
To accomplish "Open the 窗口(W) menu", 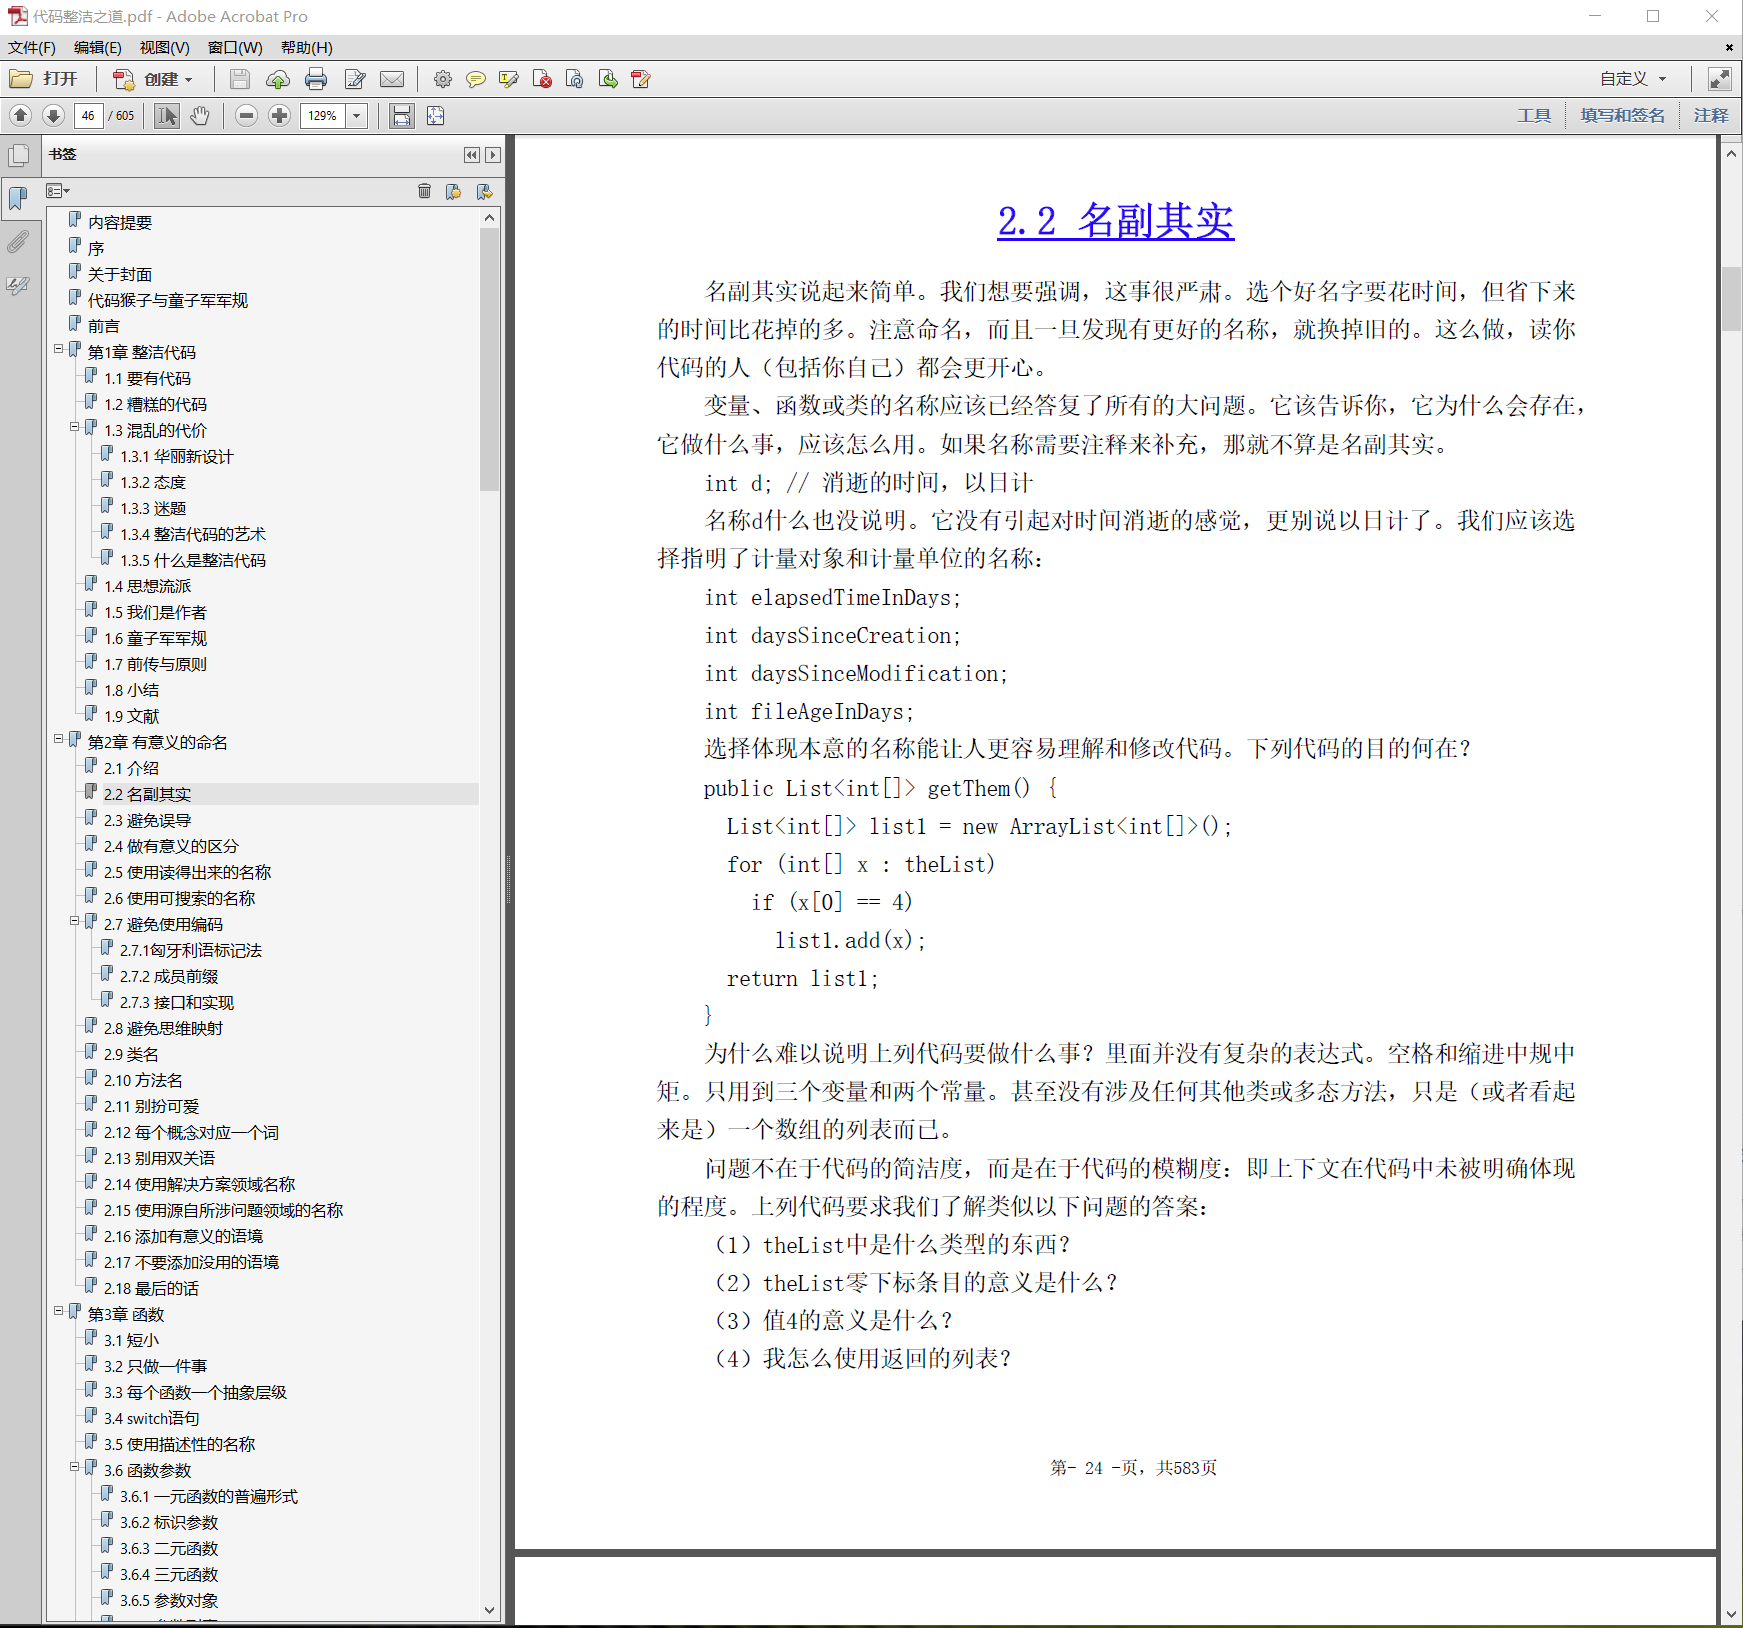I will point(235,47).
